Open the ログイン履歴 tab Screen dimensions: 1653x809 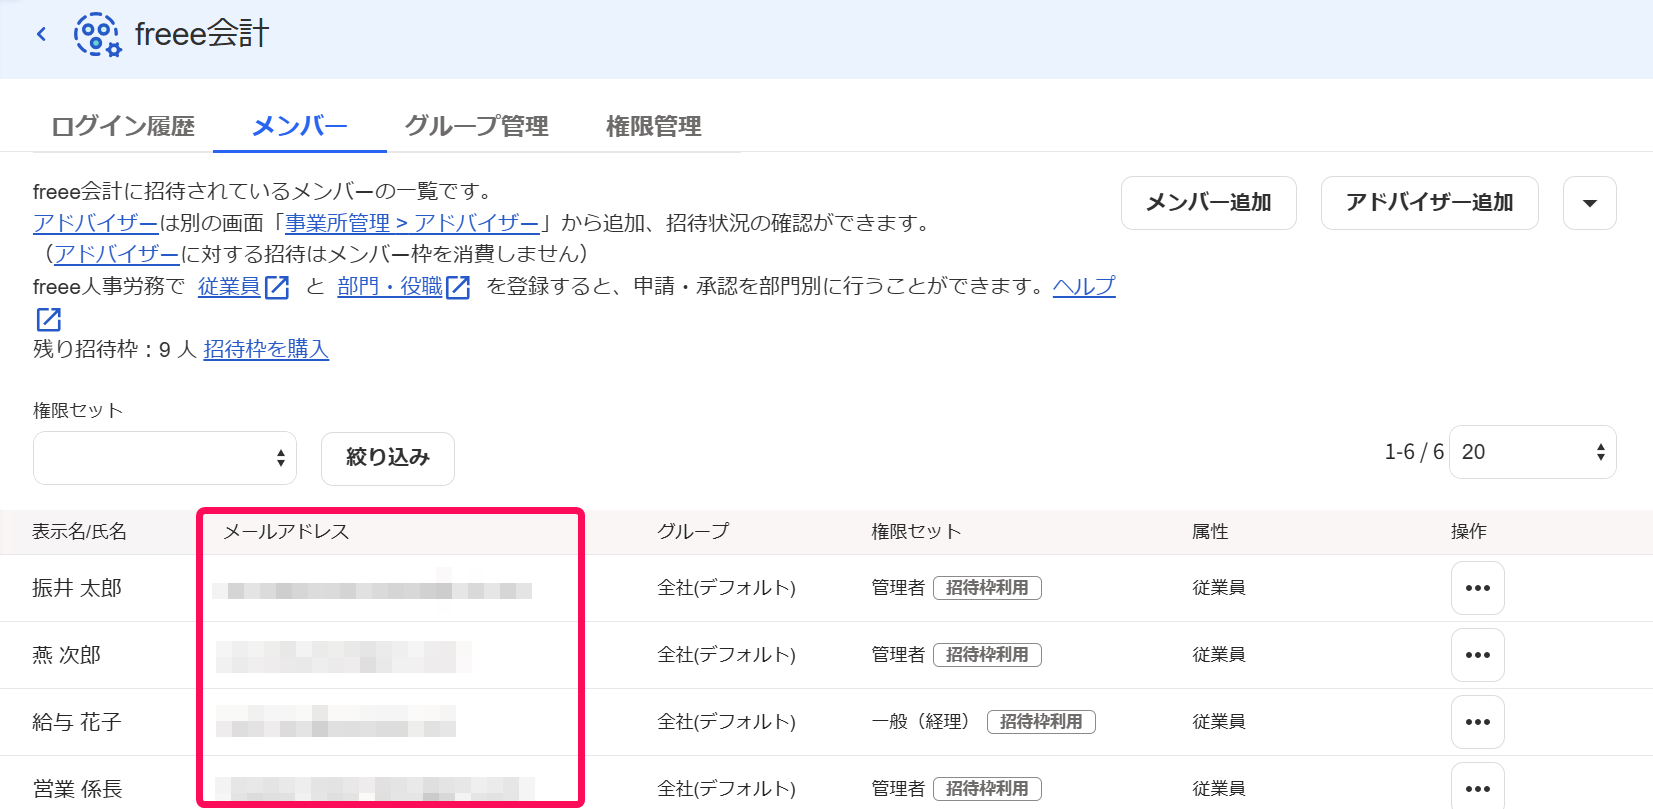[x=123, y=126]
